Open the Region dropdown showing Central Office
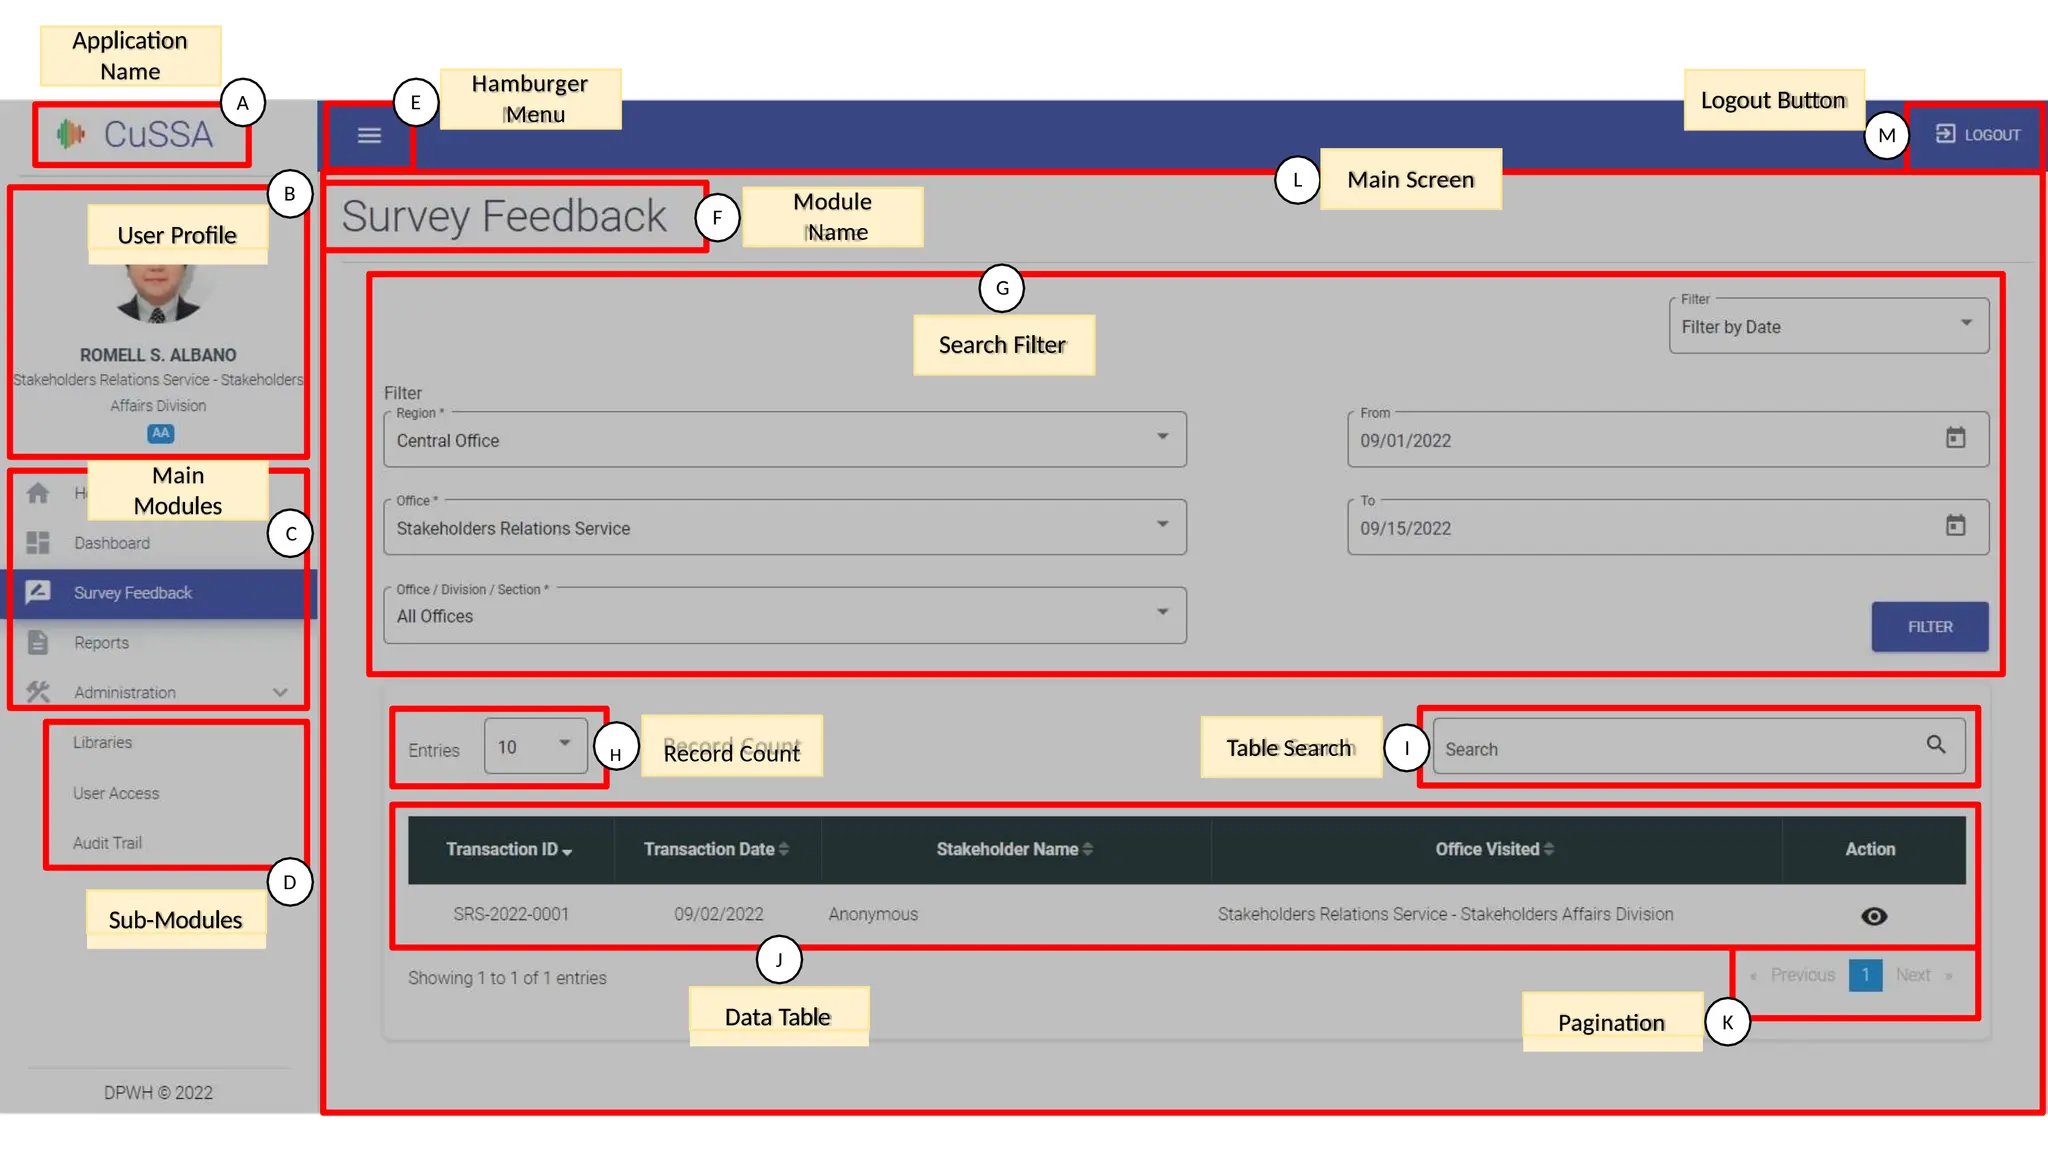 click(784, 440)
